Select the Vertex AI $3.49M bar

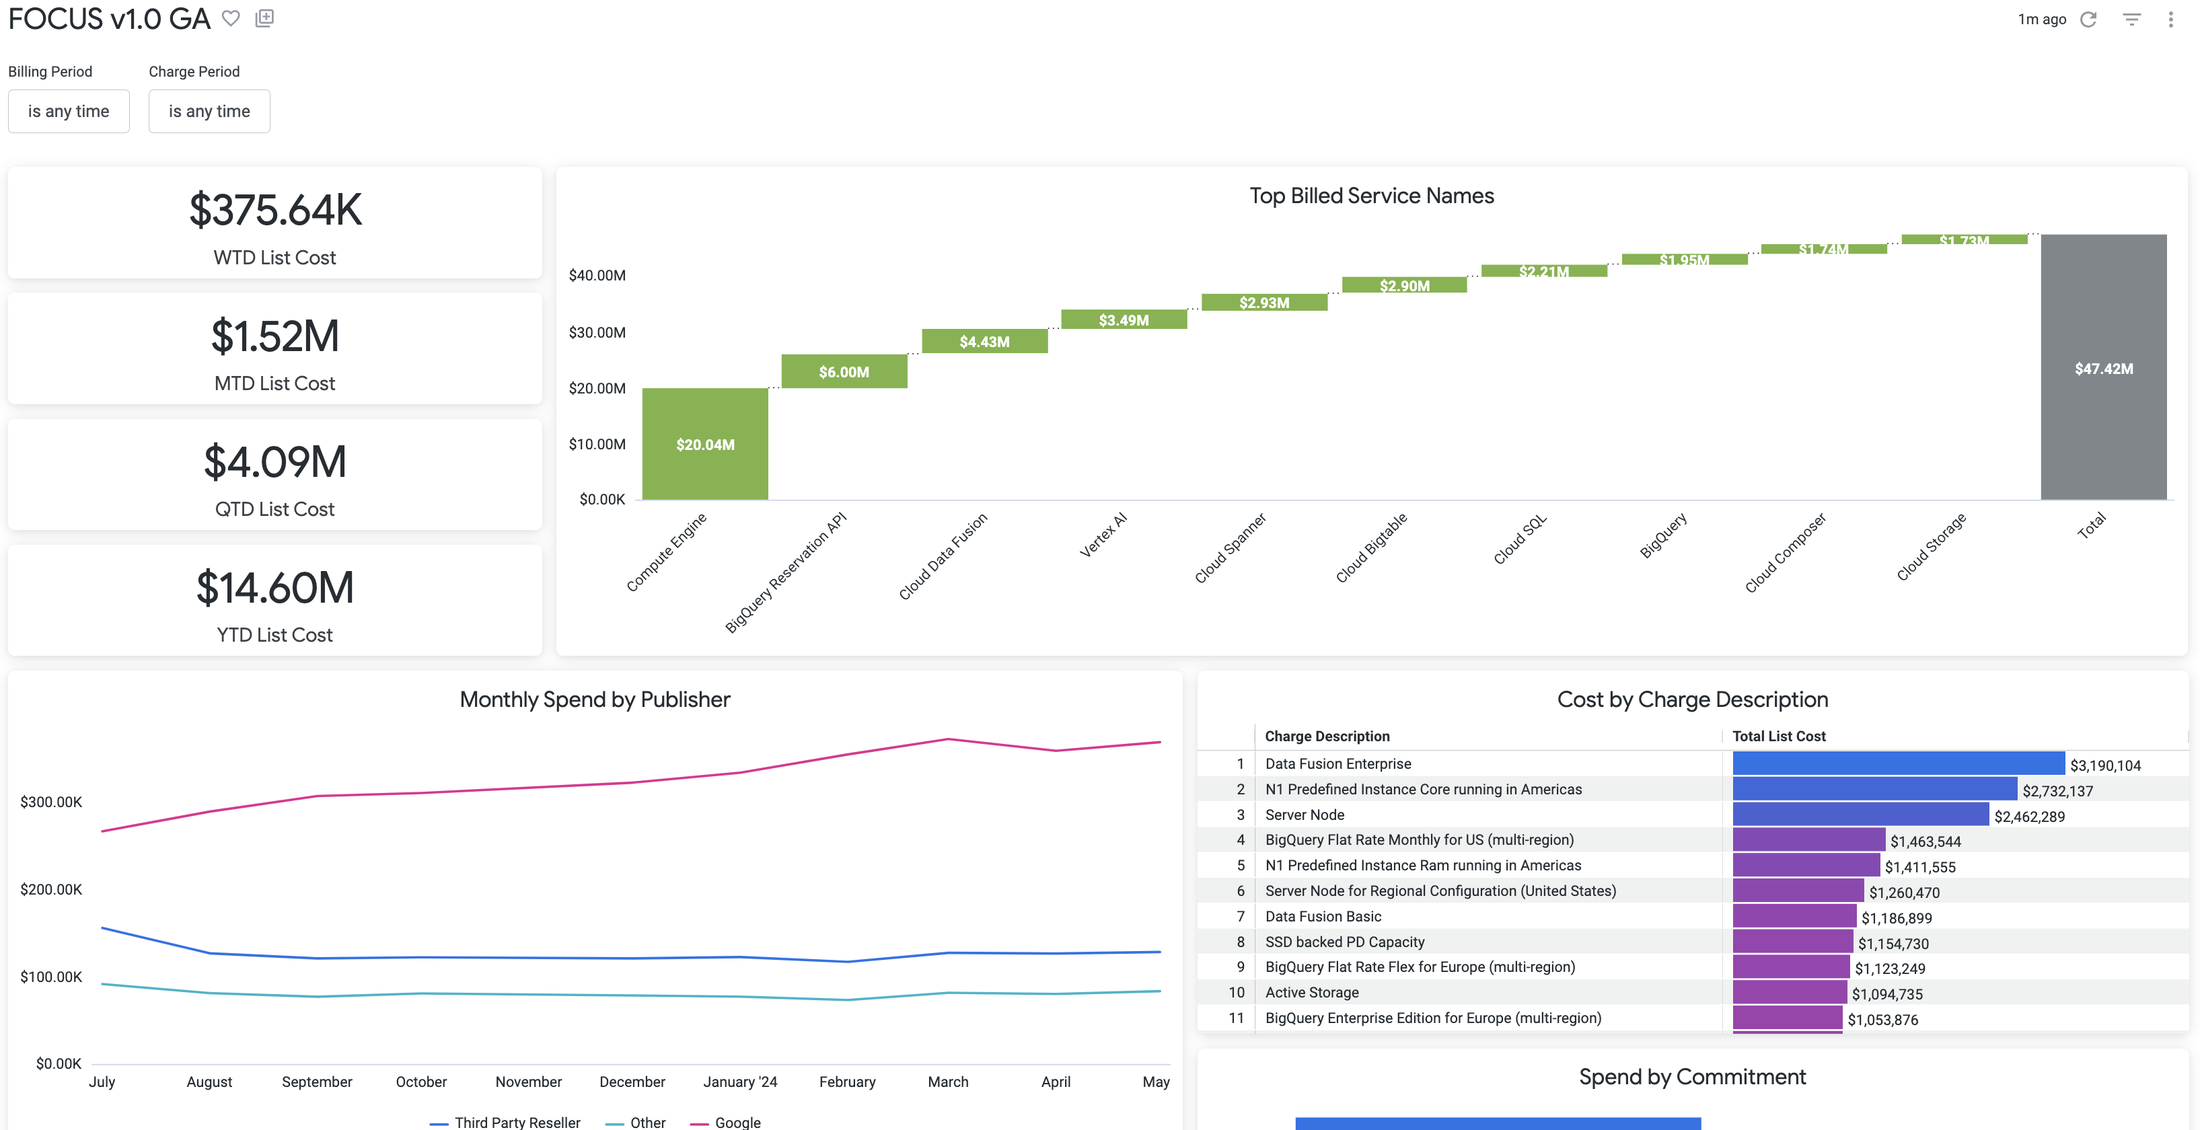click(x=1124, y=319)
